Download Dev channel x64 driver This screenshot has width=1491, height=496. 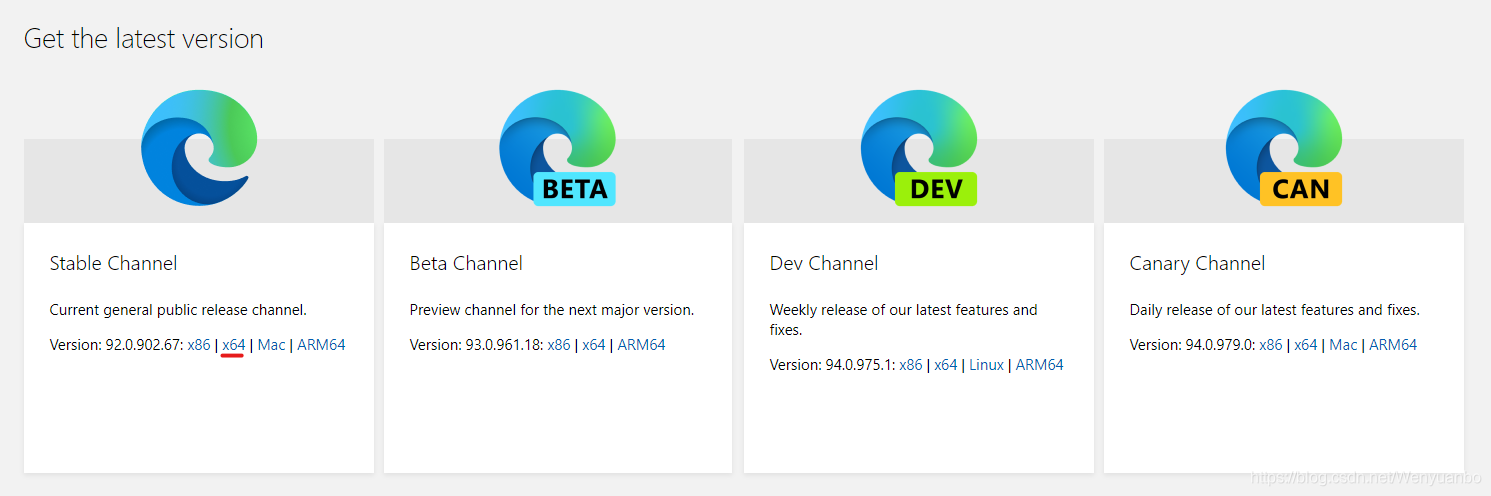[x=946, y=365]
